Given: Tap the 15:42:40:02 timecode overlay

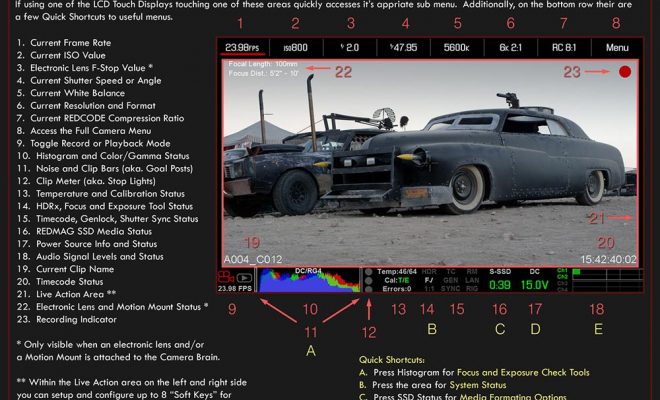Looking at the screenshot, I should [609, 259].
